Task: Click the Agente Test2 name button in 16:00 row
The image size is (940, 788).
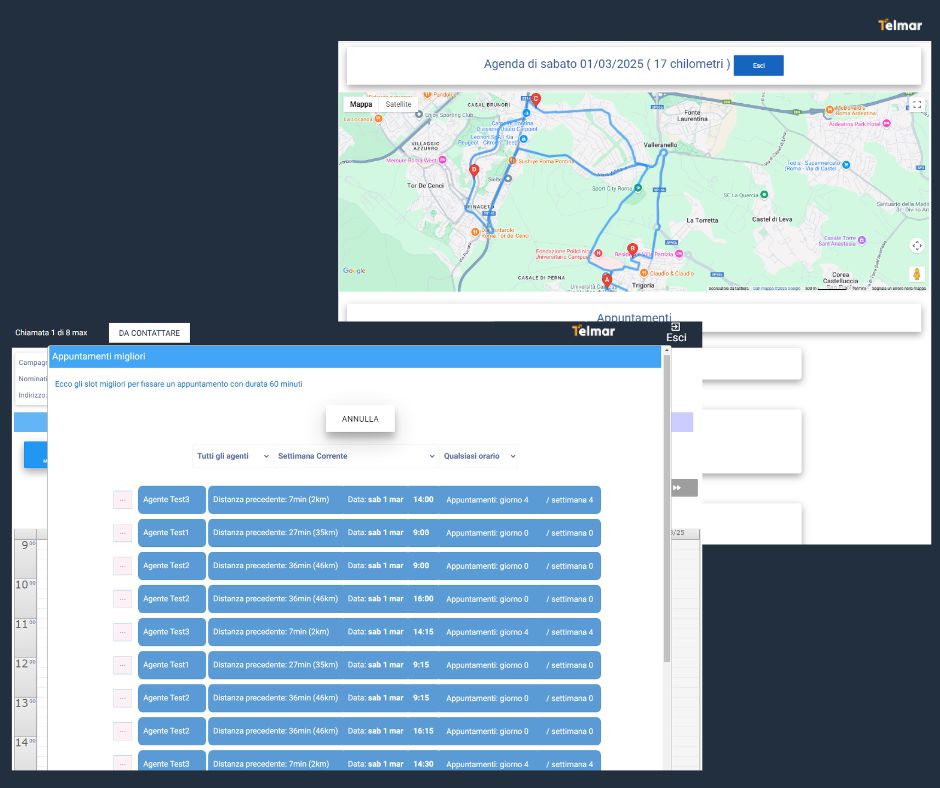Action: coord(171,598)
